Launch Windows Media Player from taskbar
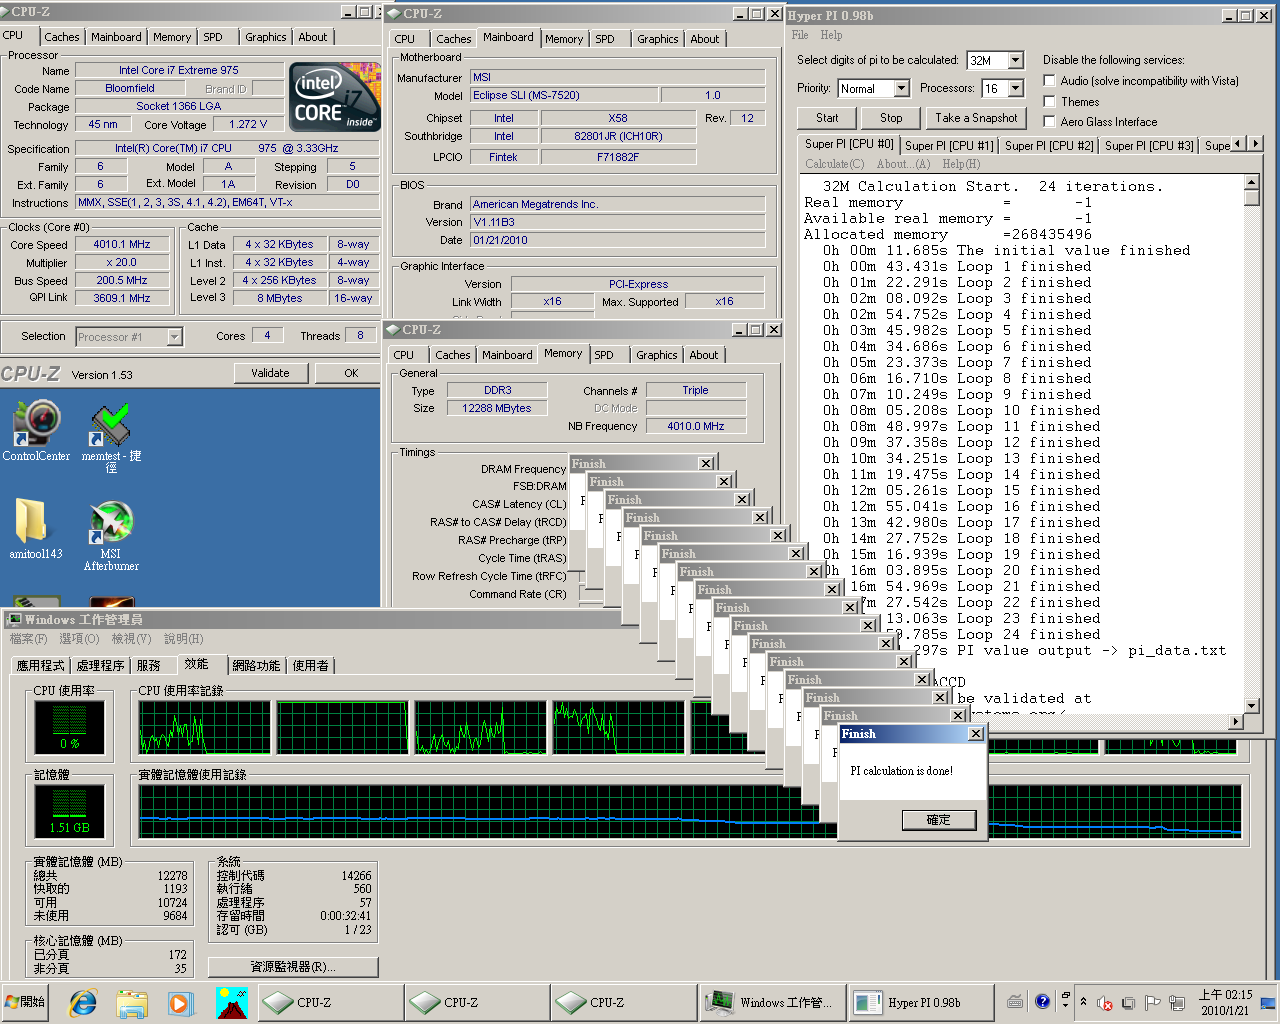The width and height of the screenshot is (1280, 1024). click(180, 1002)
